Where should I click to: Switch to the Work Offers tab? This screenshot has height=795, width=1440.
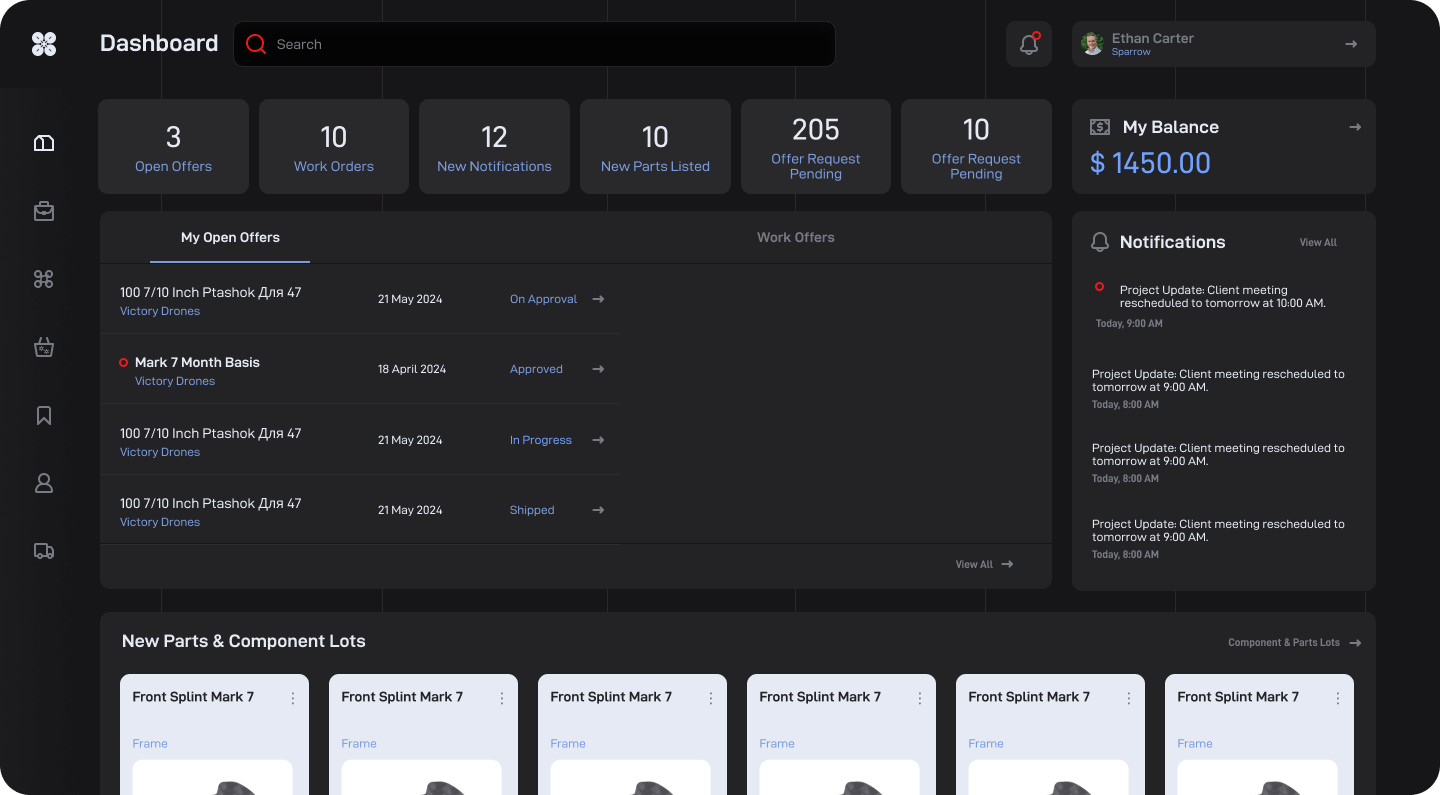point(795,238)
